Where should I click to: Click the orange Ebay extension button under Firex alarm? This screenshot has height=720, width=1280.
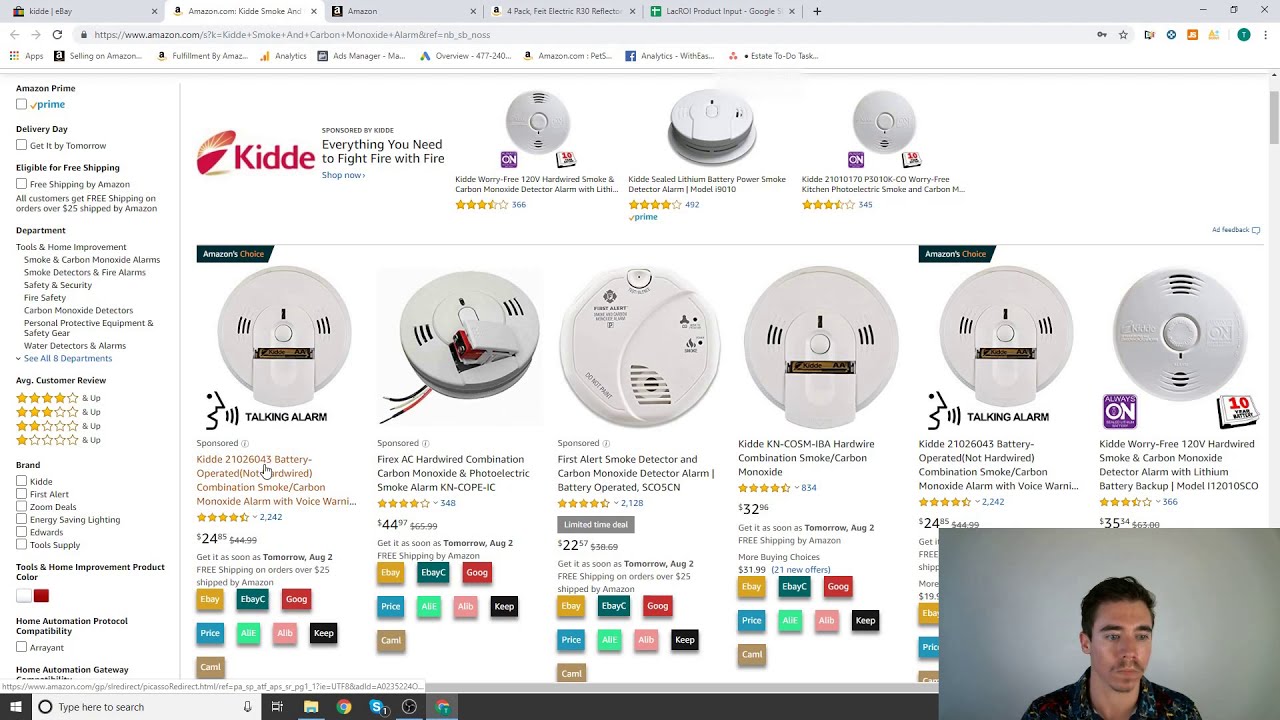coord(390,573)
